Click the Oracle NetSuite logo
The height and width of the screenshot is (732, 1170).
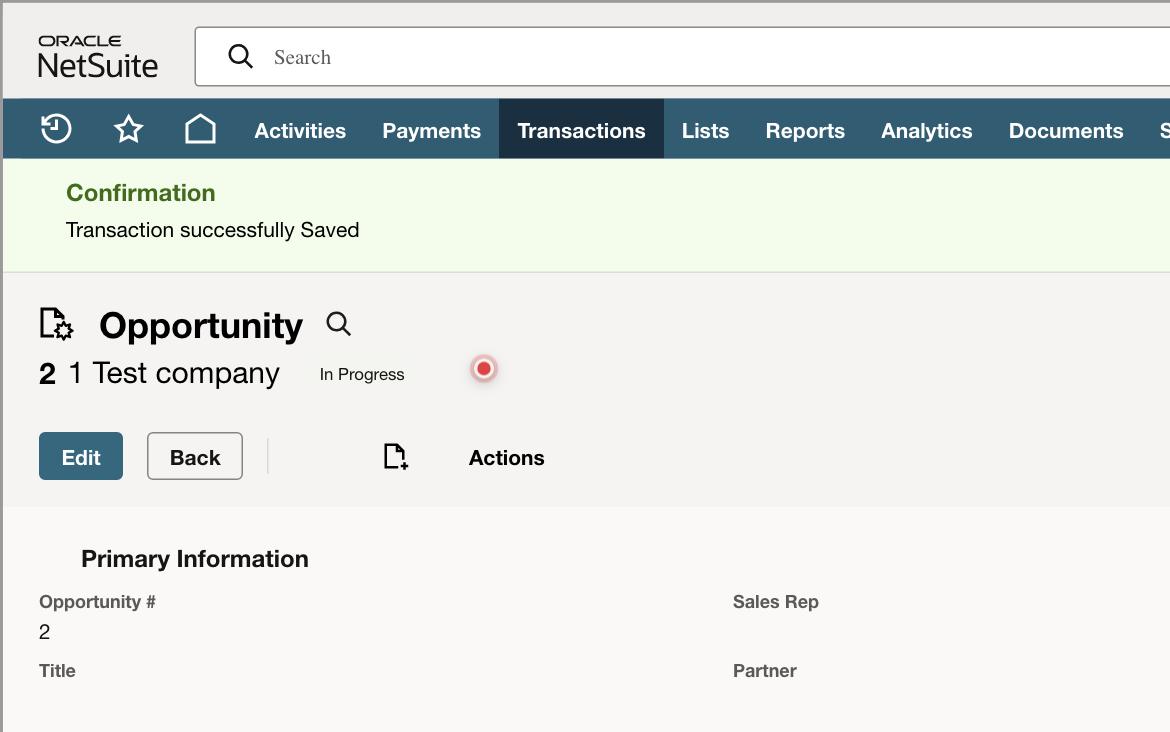click(x=98, y=57)
